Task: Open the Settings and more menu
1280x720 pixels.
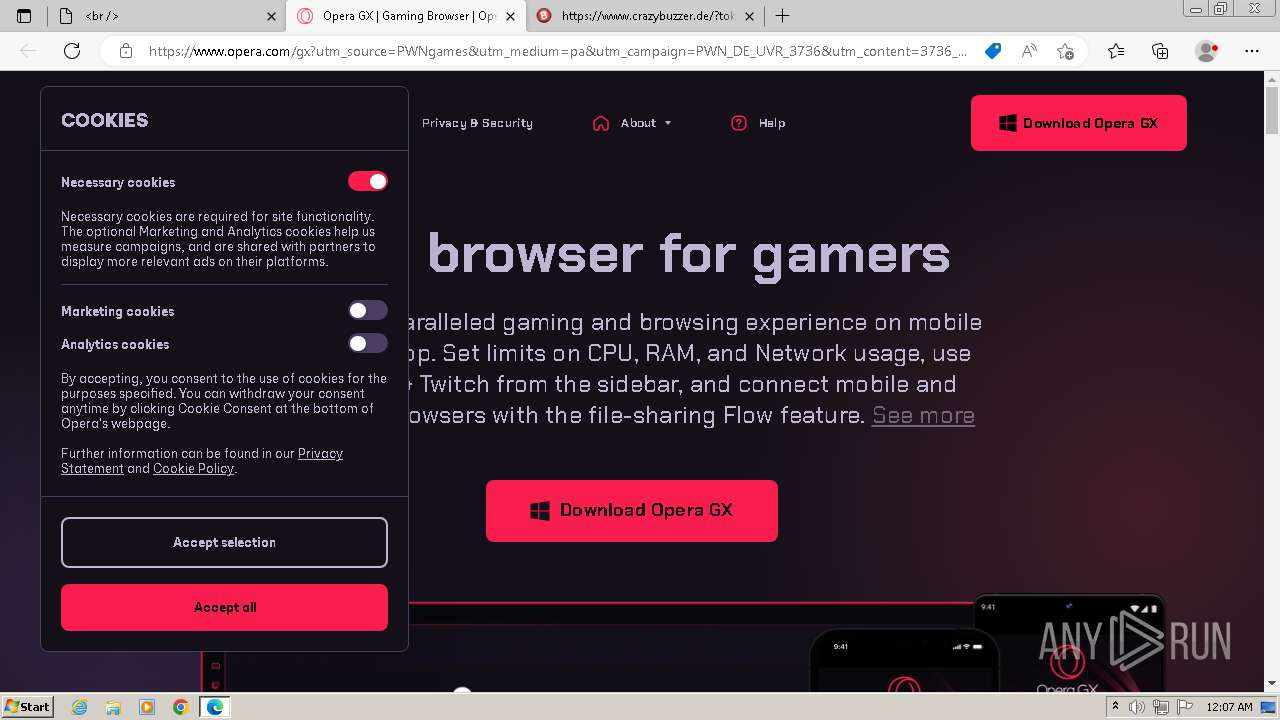Action: (1252, 51)
